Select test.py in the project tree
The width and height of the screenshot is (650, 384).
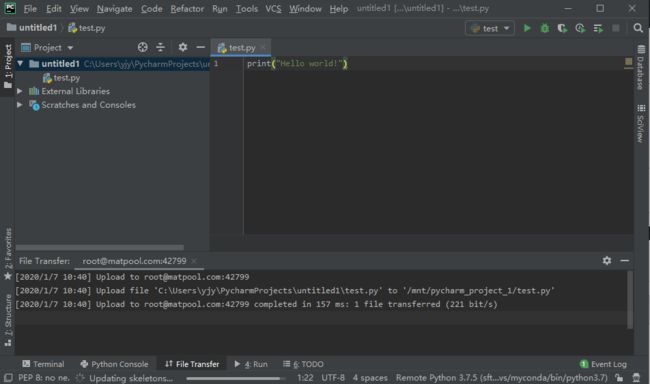pos(61,78)
